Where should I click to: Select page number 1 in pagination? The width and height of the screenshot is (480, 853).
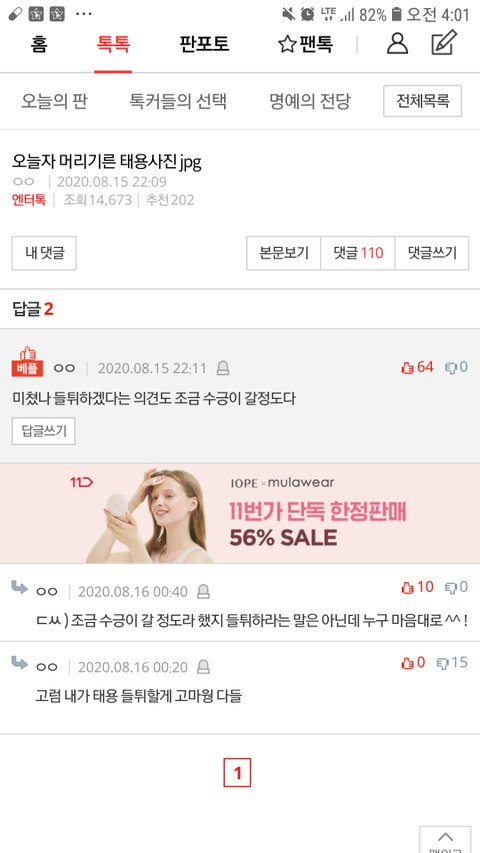click(237, 772)
